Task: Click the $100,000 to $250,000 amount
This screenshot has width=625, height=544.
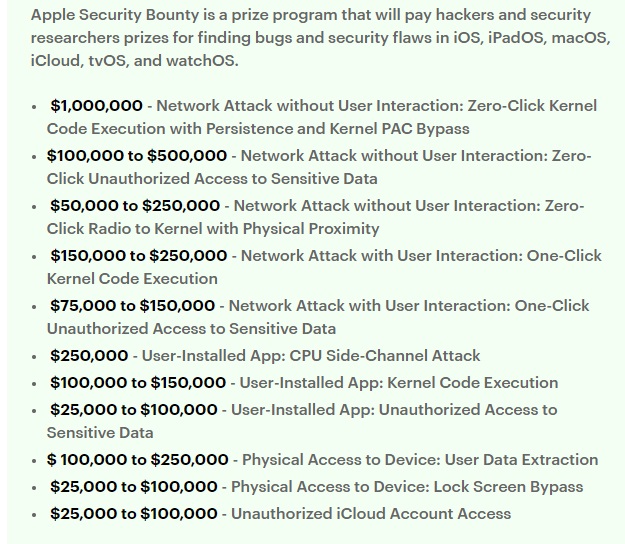Action: point(138,459)
